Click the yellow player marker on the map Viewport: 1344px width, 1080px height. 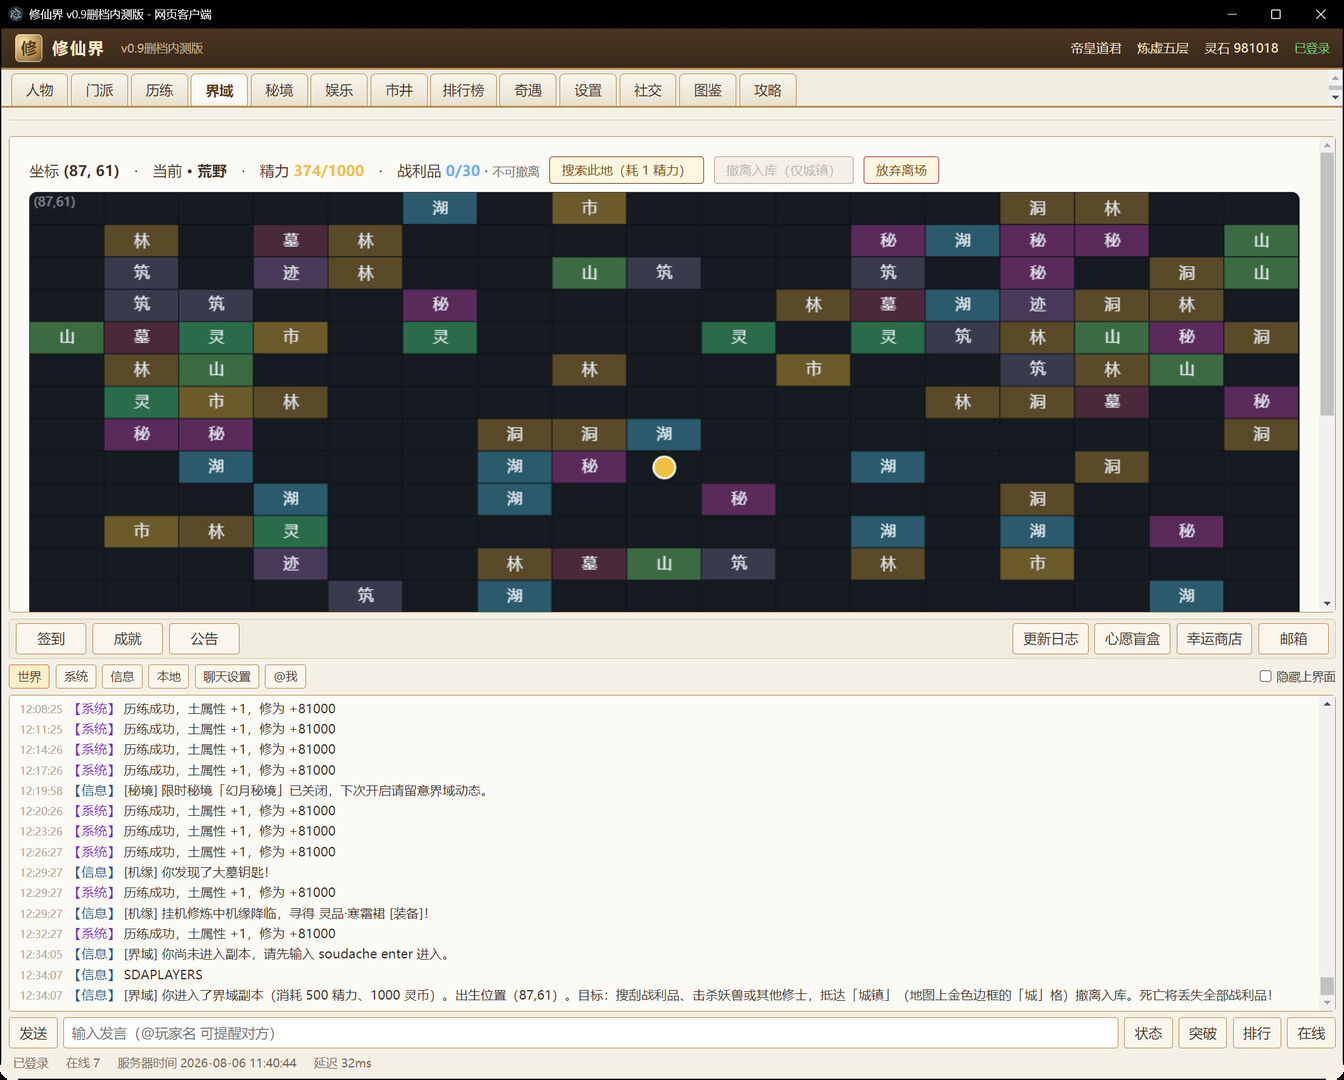tap(664, 467)
